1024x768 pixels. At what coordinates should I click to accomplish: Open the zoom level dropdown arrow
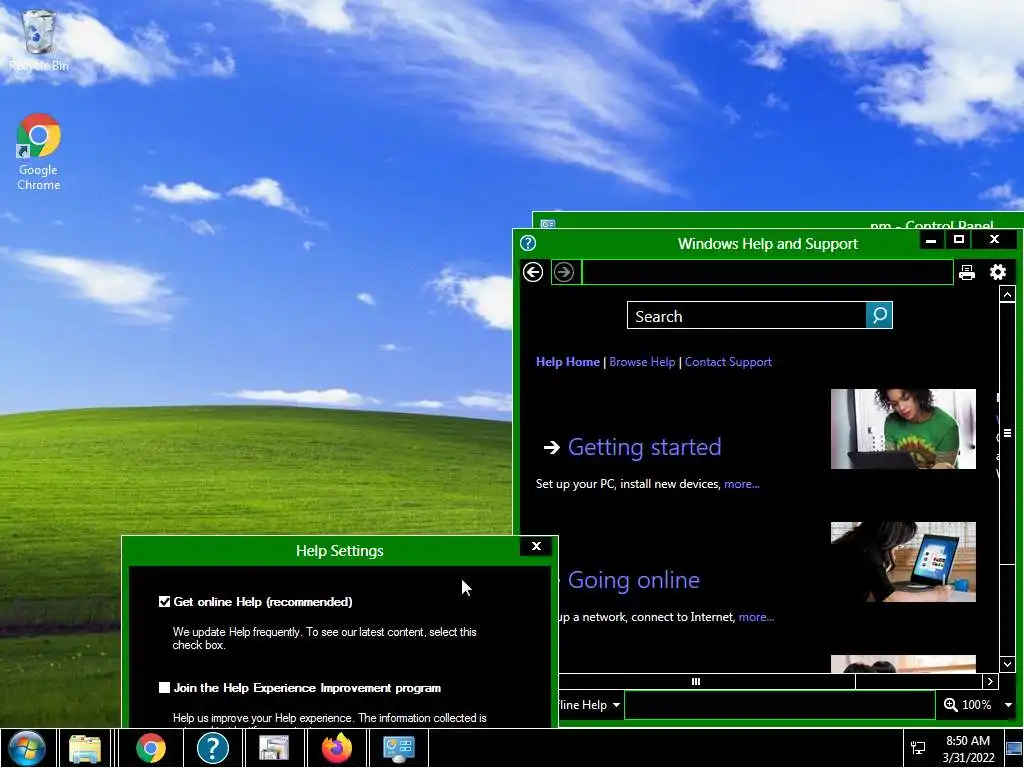tap(1008, 705)
